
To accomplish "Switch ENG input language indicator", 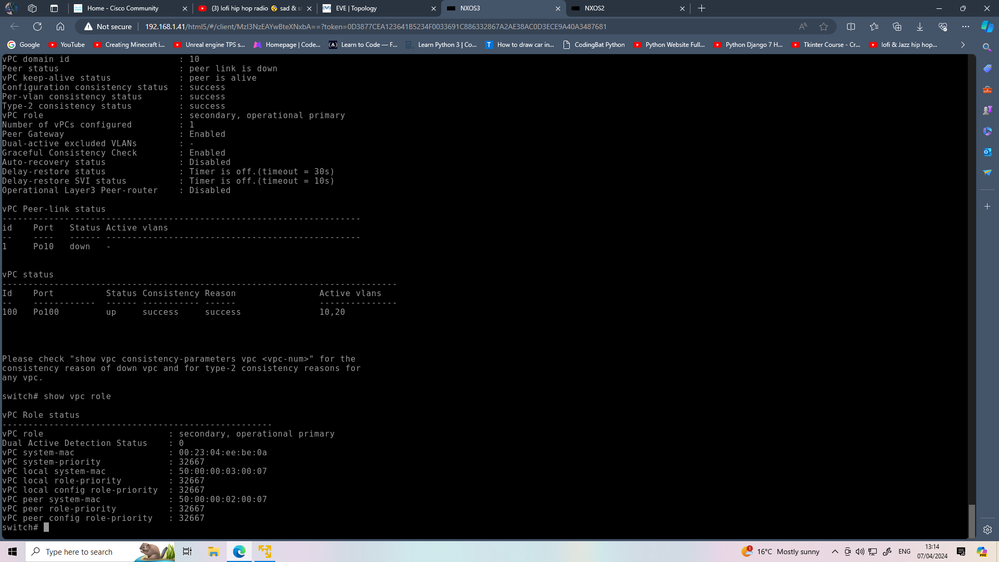I will (x=904, y=552).
